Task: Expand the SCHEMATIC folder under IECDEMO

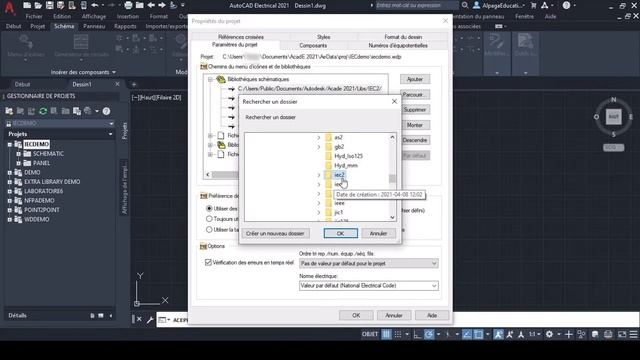Action: [x=18, y=154]
